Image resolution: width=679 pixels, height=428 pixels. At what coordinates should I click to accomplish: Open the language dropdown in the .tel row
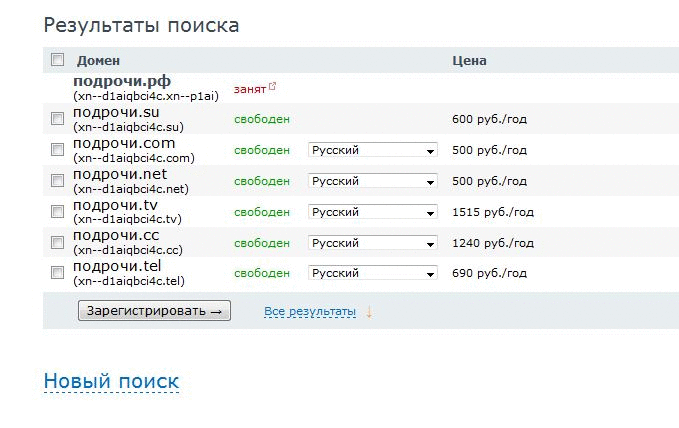(x=373, y=273)
